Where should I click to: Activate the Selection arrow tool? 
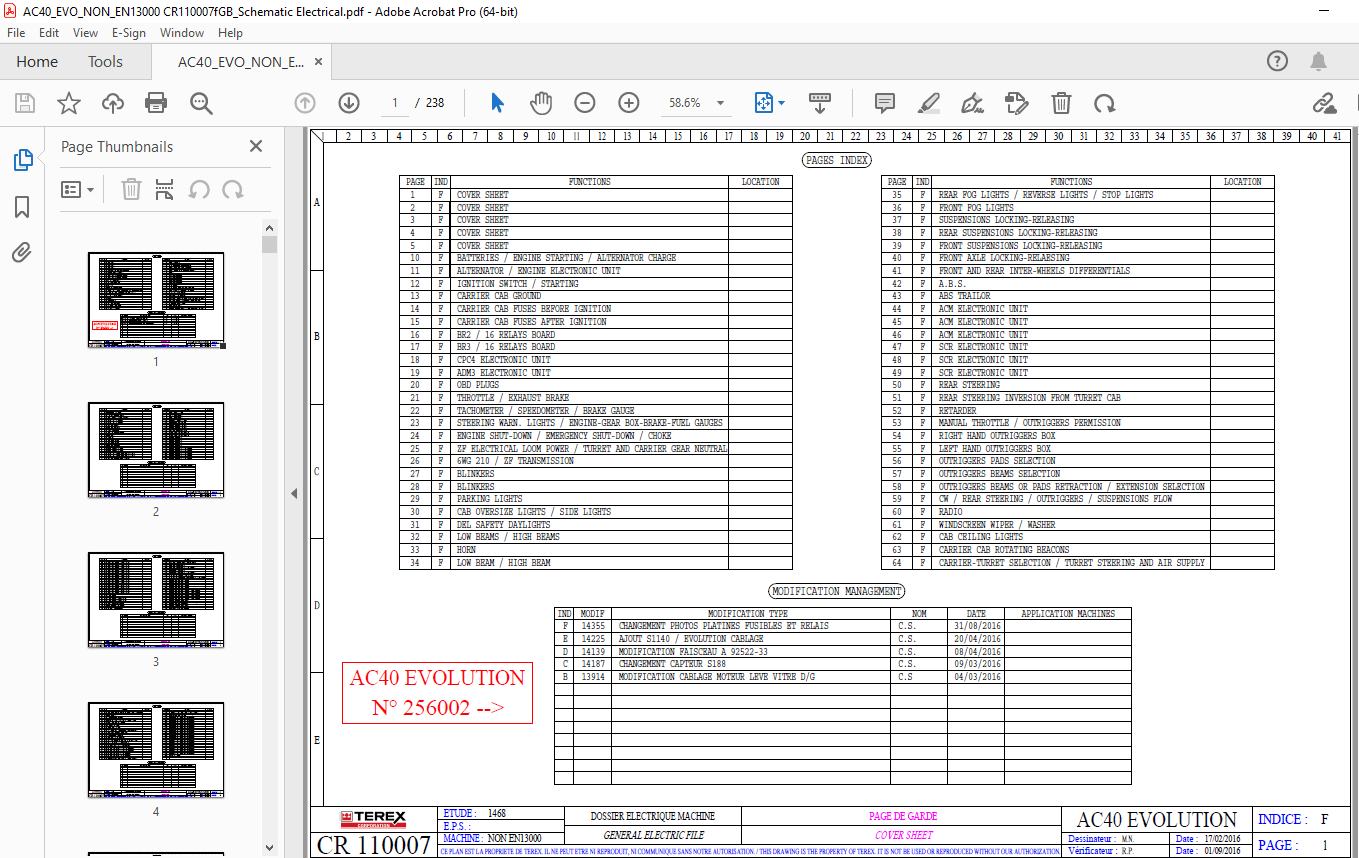tap(497, 103)
